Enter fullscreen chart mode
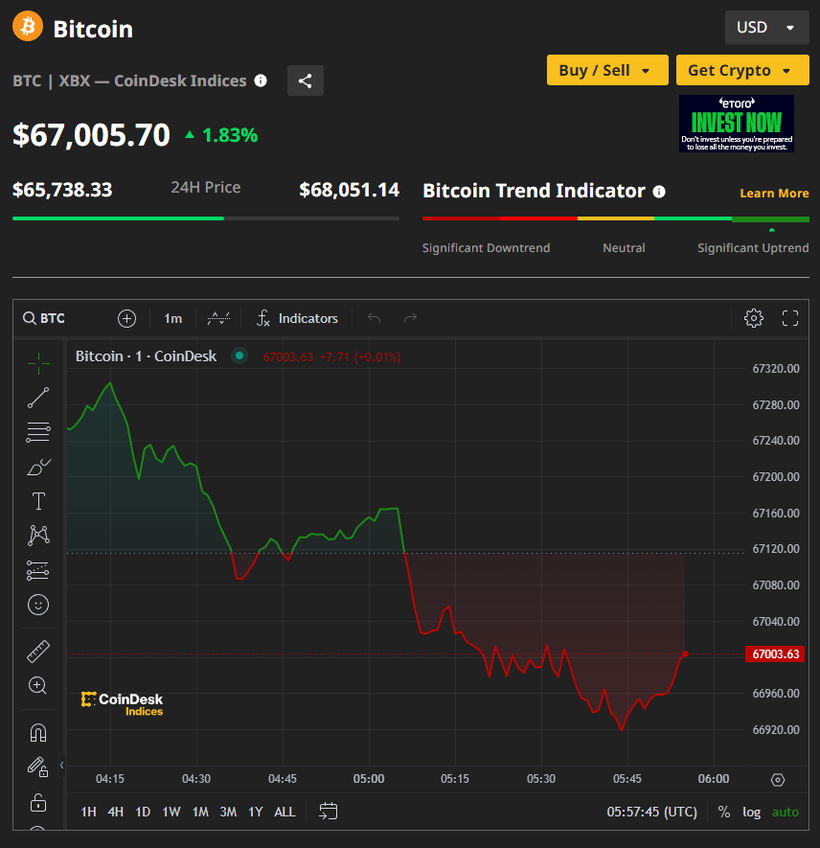Viewport: 820px width, 848px height. [790, 318]
